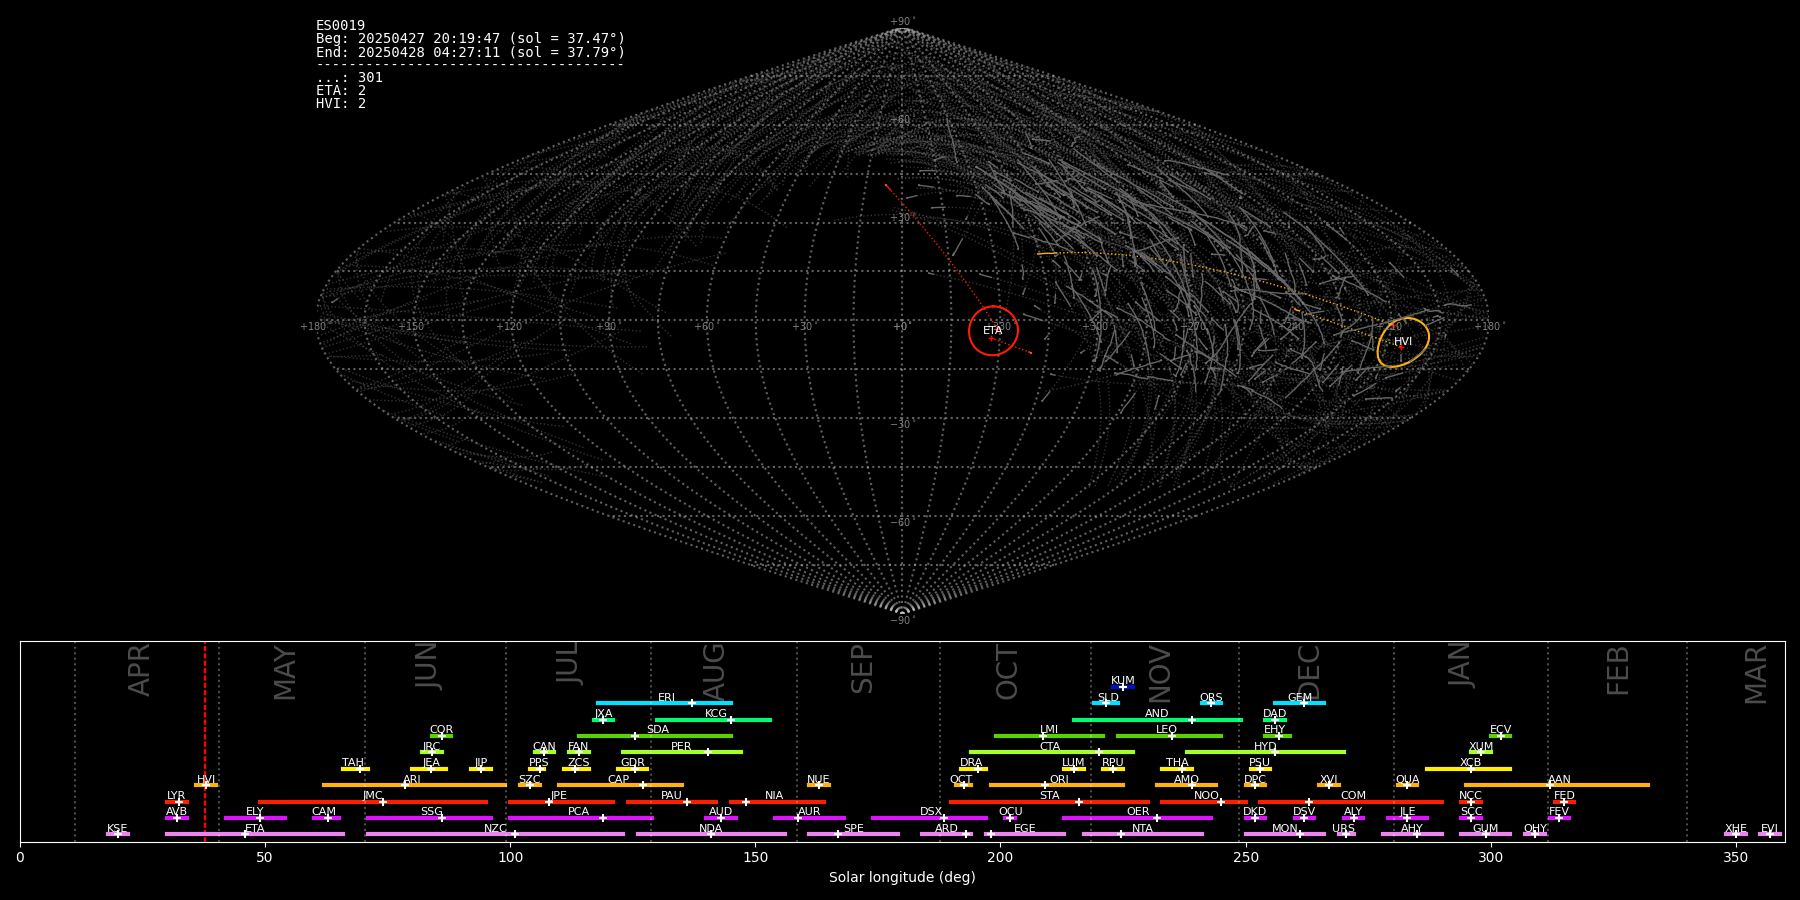Click the CTA shower bar
The height and width of the screenshot is (900, 1800).
[1052, 752]
